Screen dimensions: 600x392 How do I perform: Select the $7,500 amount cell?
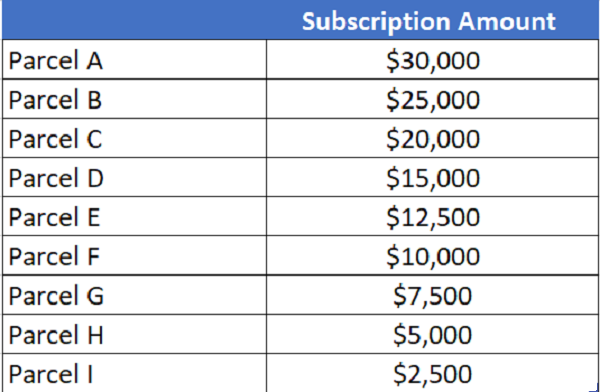pyautogui.click(x=432, y=295)
